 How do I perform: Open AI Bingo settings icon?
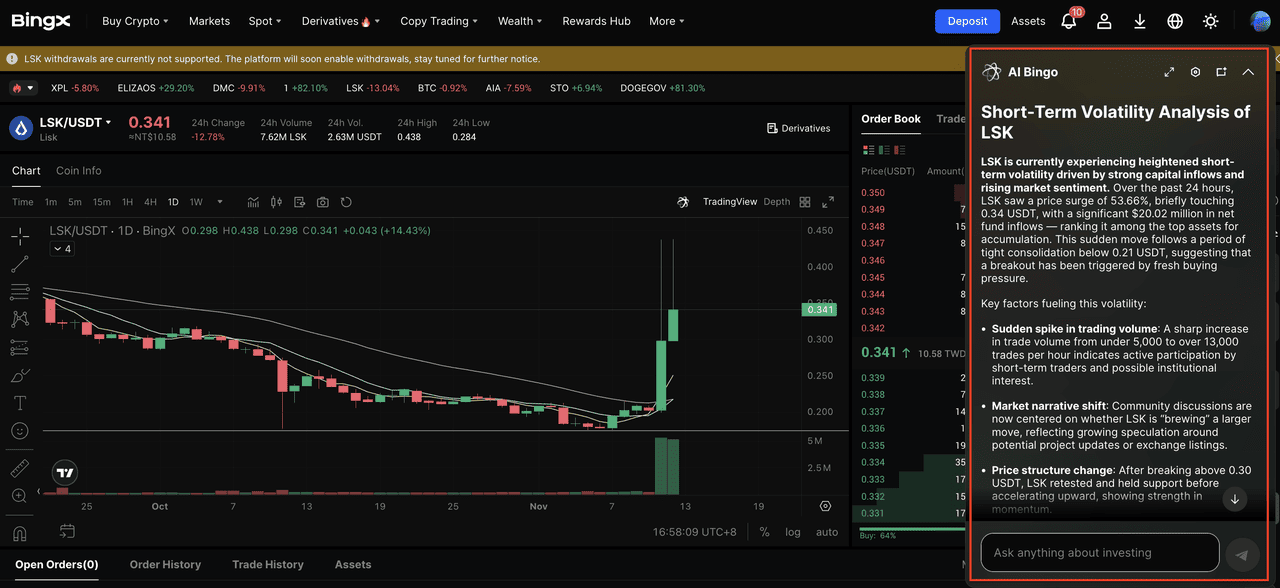(x=1195, y=72)
